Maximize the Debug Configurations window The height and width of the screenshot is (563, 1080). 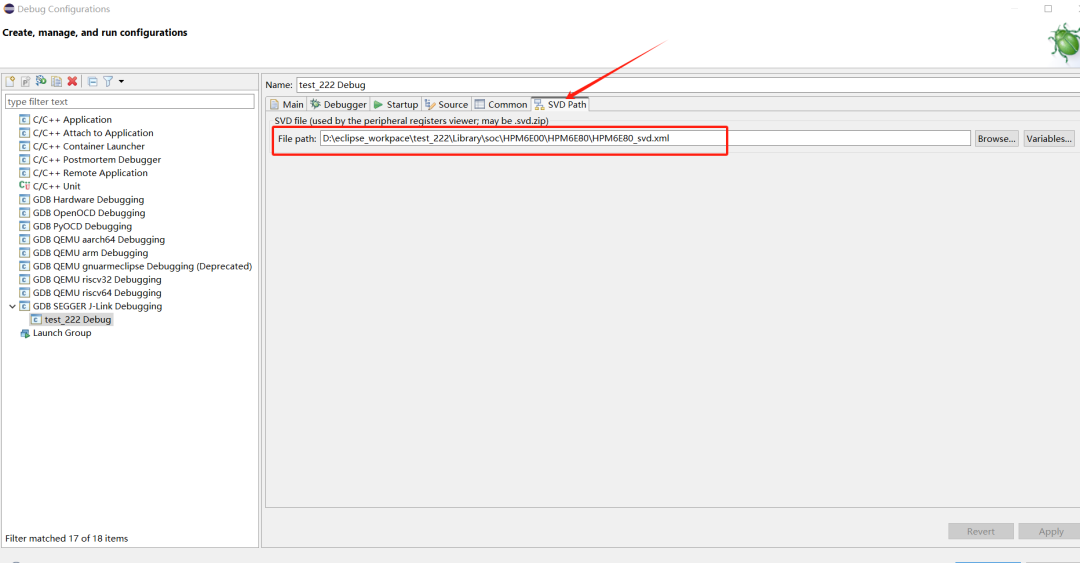pos(1048,9)
